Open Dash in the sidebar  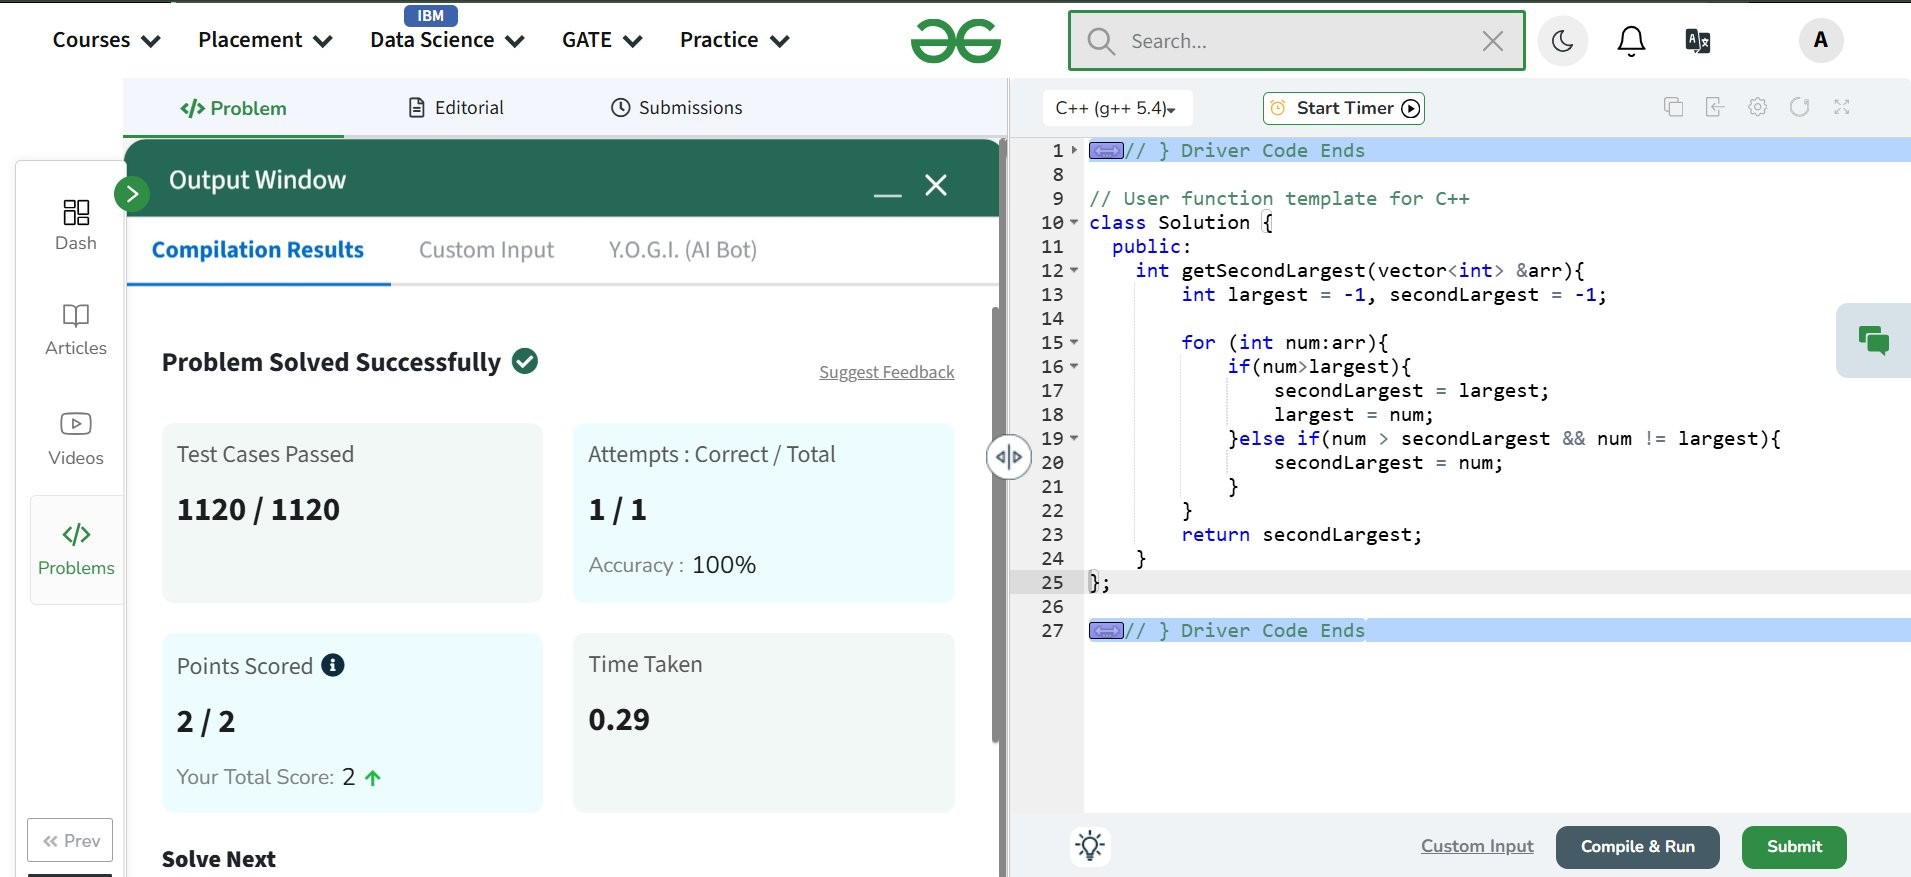(x=76, y=224)
